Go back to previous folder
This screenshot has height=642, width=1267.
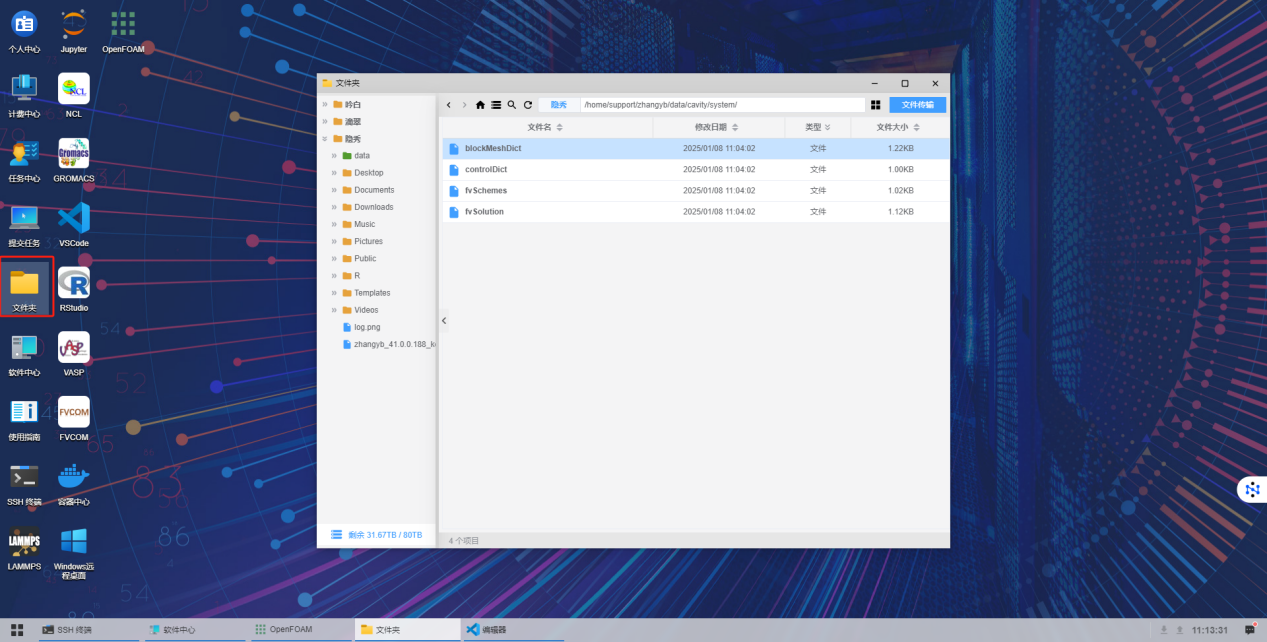tap(449, 105)
